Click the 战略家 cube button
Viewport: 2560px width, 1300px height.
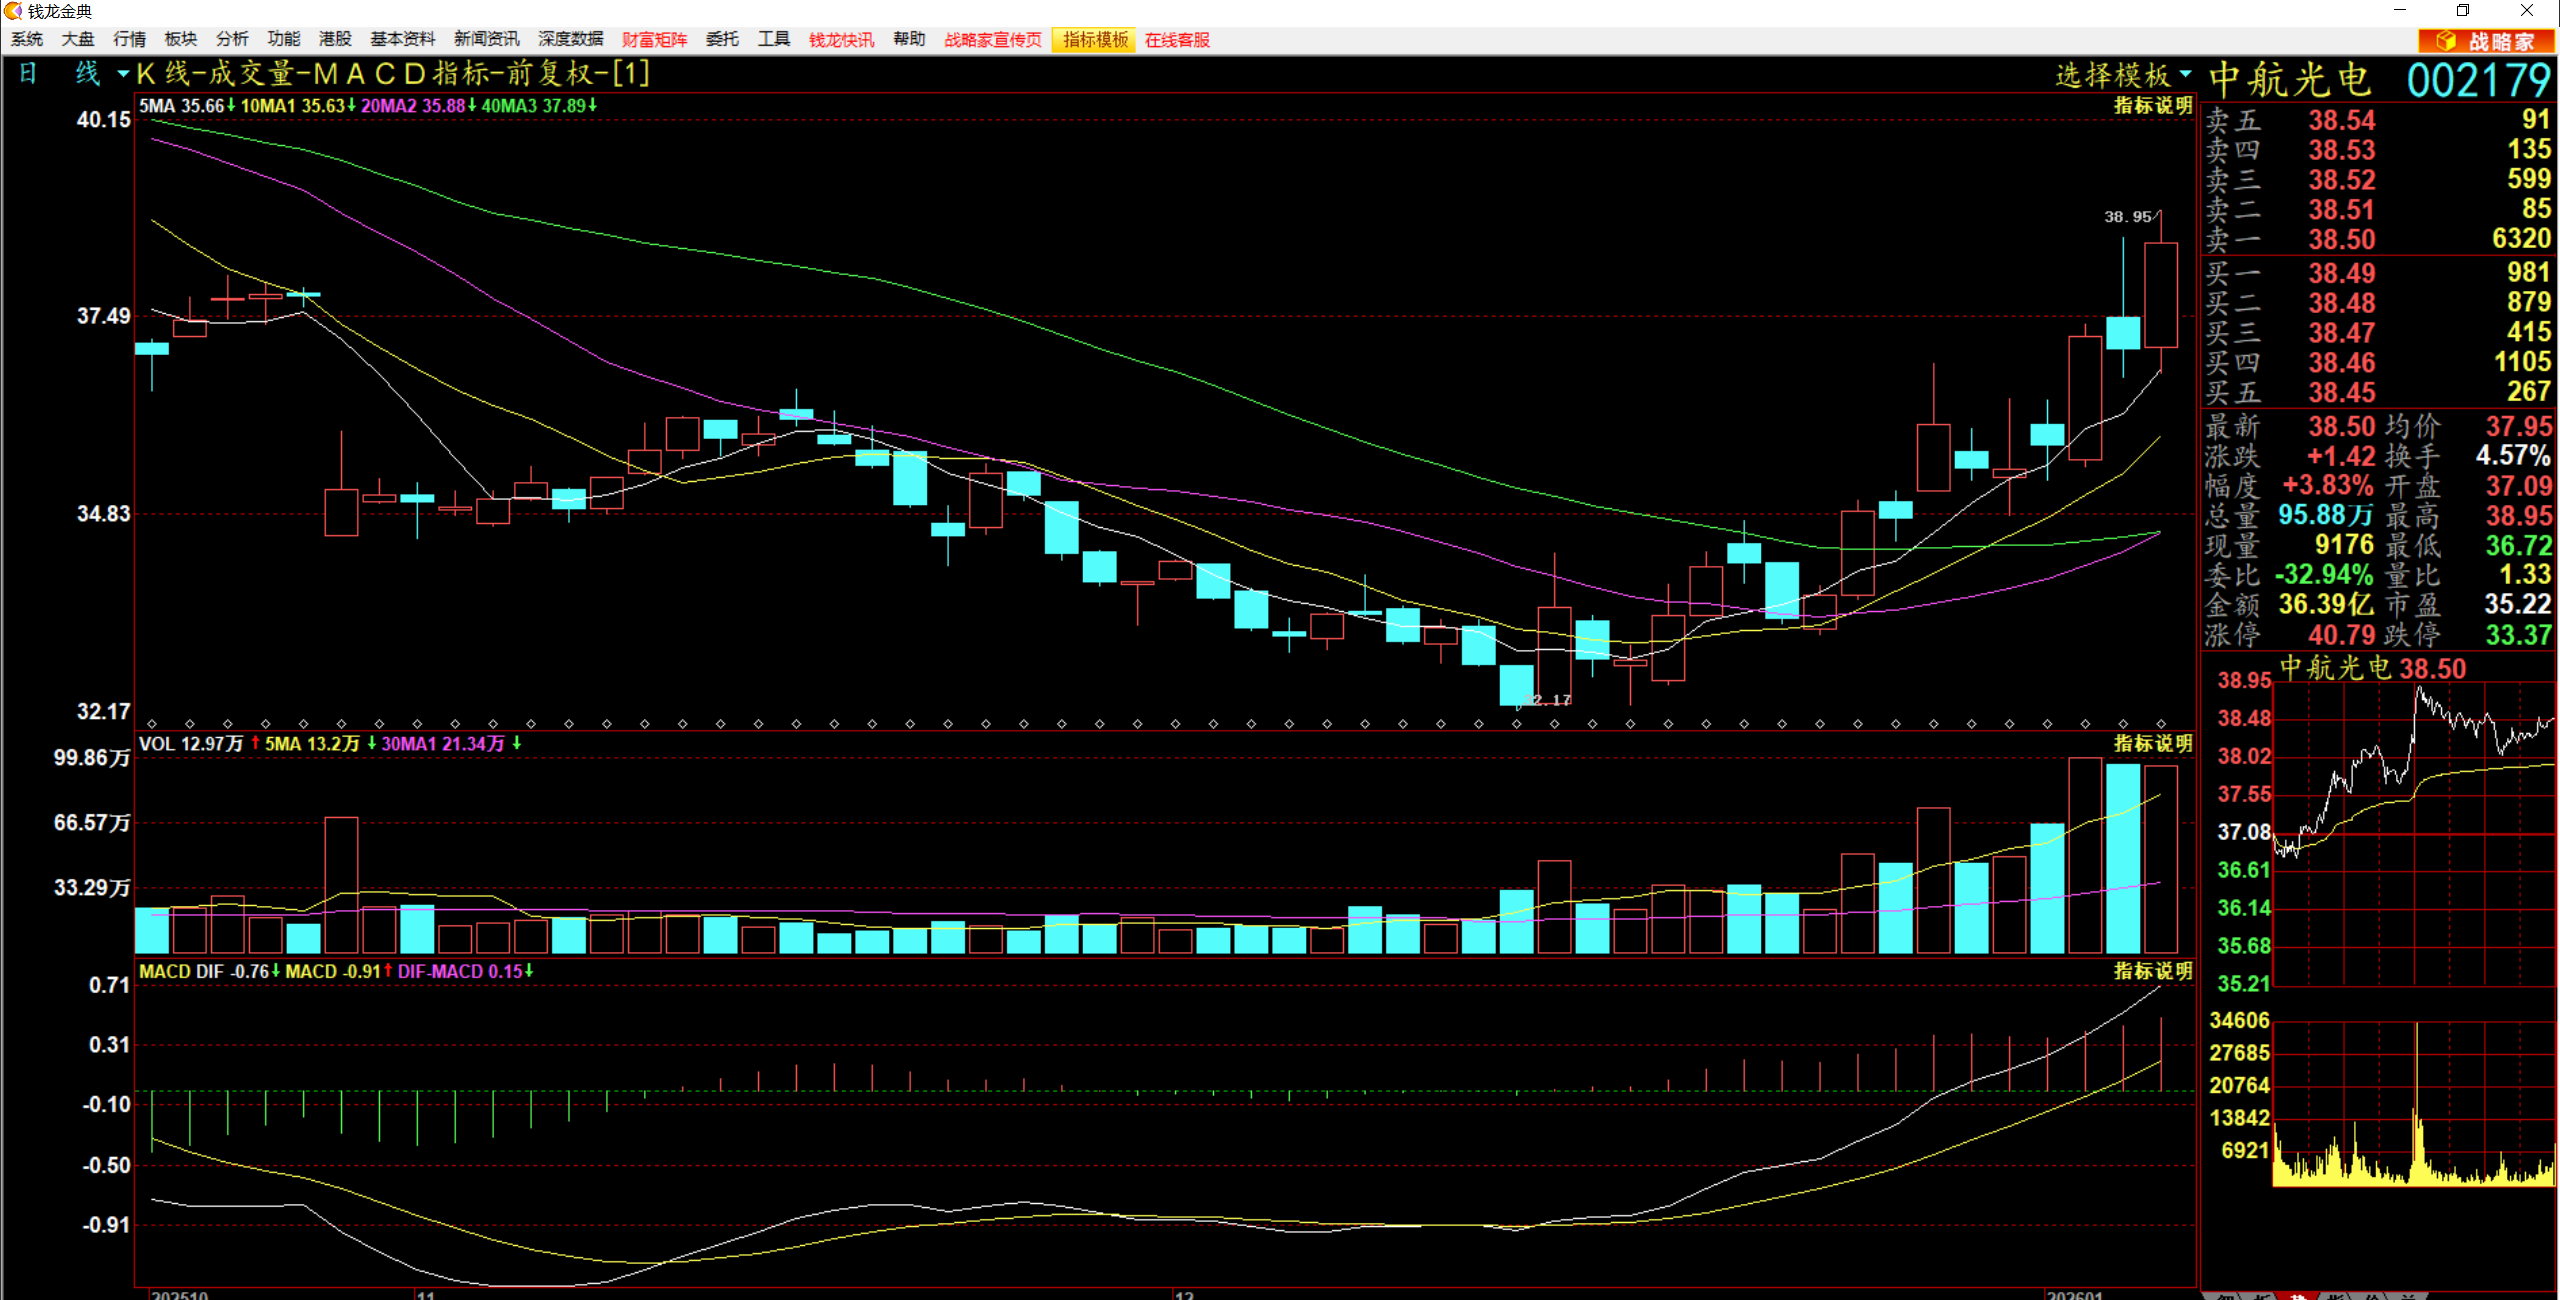coord(2485,41)
